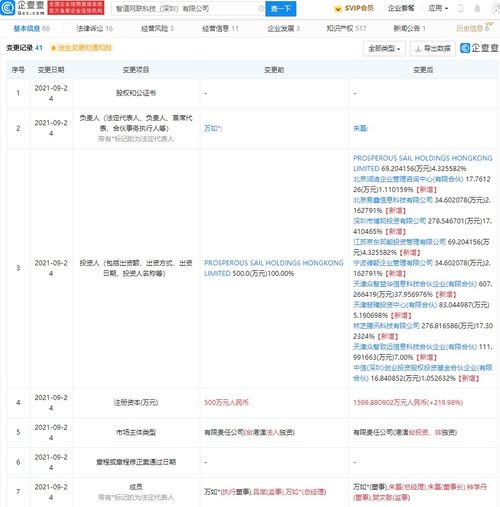Image resolution: width=500 pixels, height=507 pixels.
Task: Open 朱磊 link in row 2 after column
Action: 360,128
